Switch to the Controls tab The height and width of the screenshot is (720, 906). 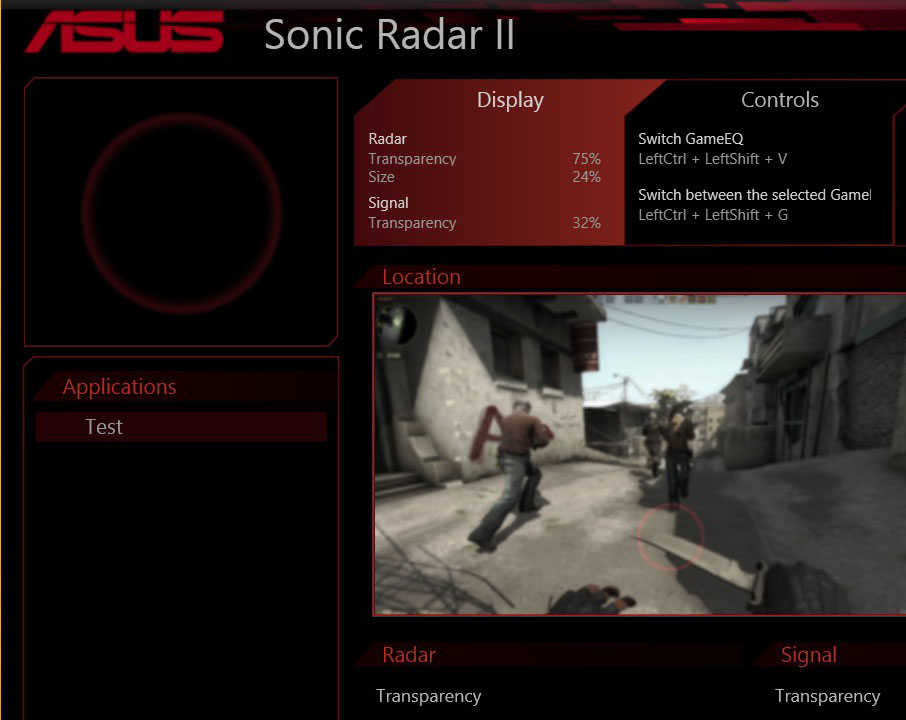pos(779,100)
